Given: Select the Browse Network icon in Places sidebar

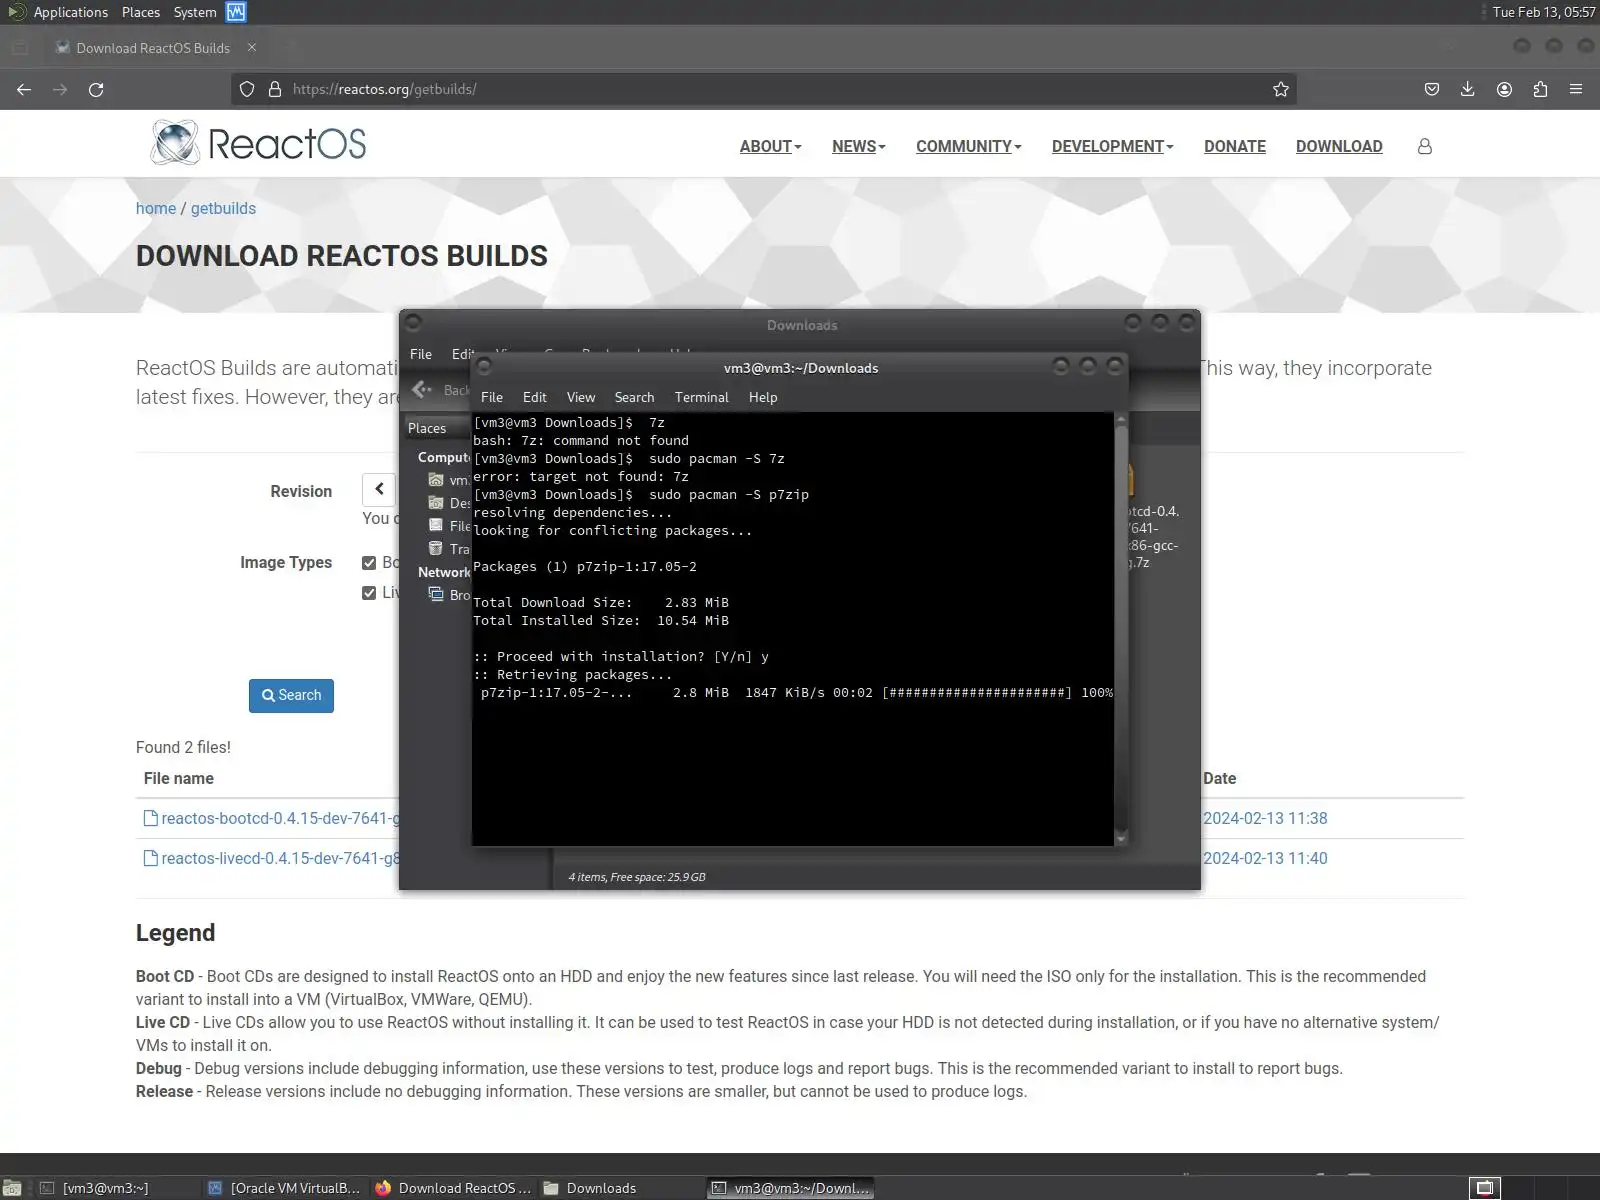Looking at the screenshot, I should tap(436, 594).
